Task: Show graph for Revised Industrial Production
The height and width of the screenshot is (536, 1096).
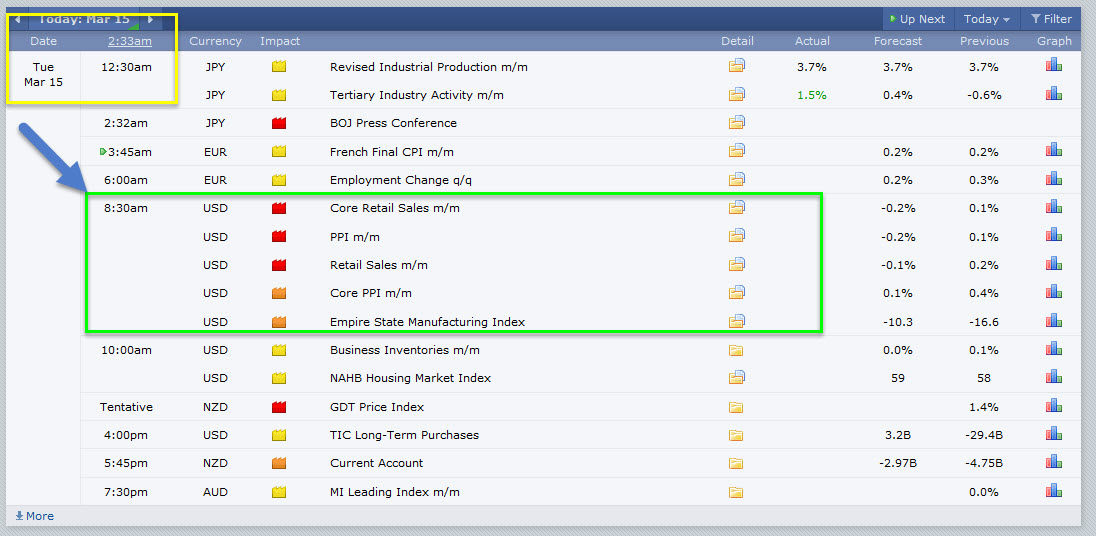Action: (x=1054, y=65)
